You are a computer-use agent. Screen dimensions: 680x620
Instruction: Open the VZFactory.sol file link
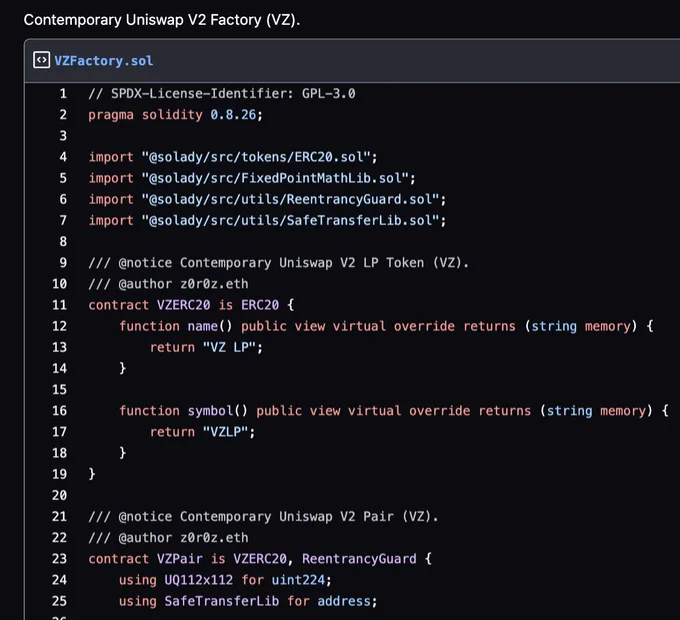tap(104, 61)
